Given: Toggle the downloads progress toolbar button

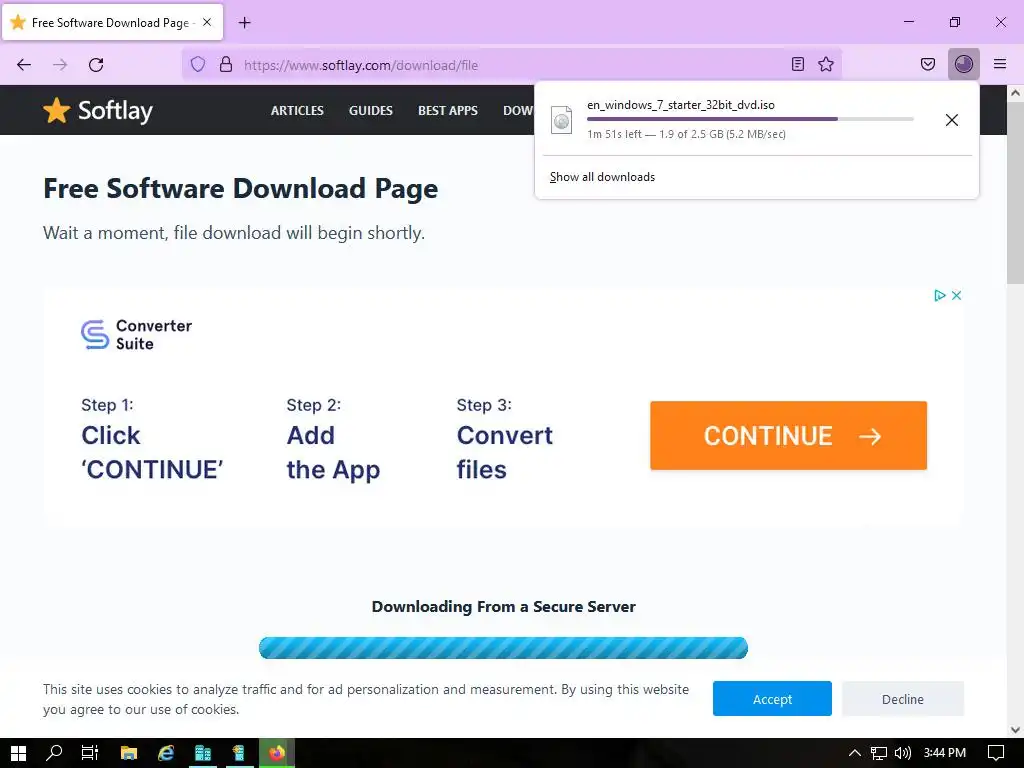Looking at the screenshot, I should click(x=964, y=64).
